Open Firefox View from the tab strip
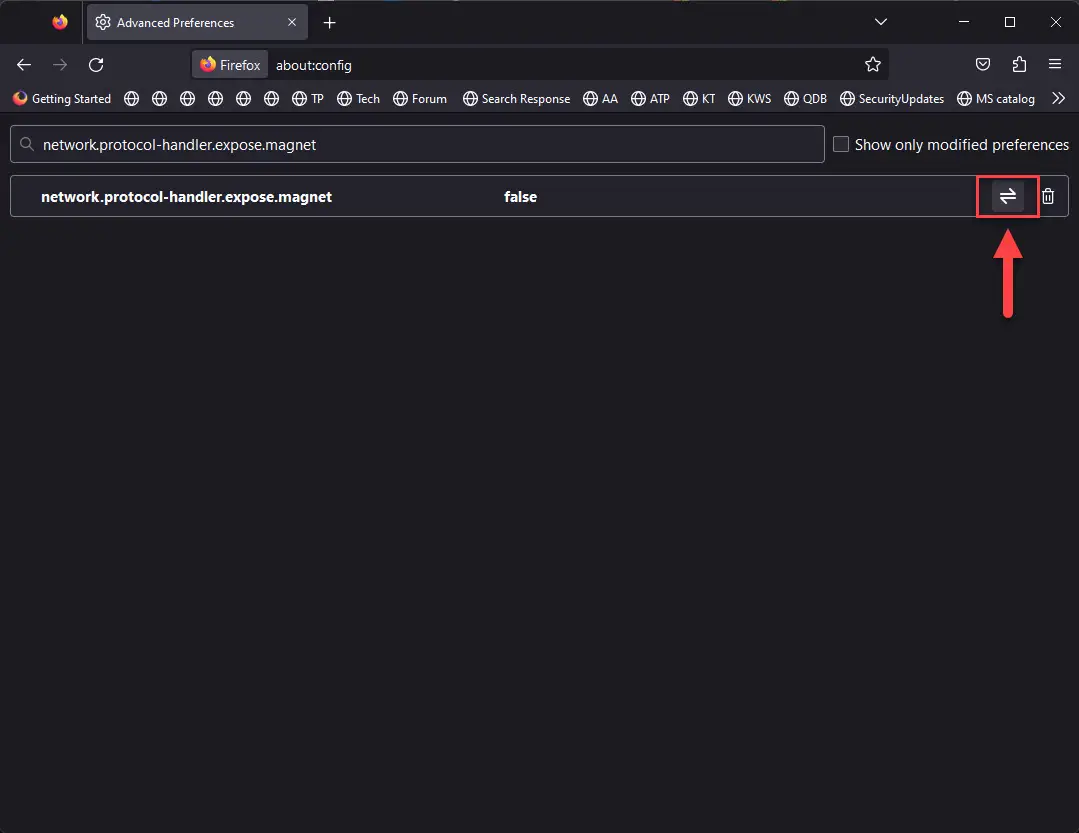The width and height of the screenshot is (1079, 833). [x=60, y=22]
